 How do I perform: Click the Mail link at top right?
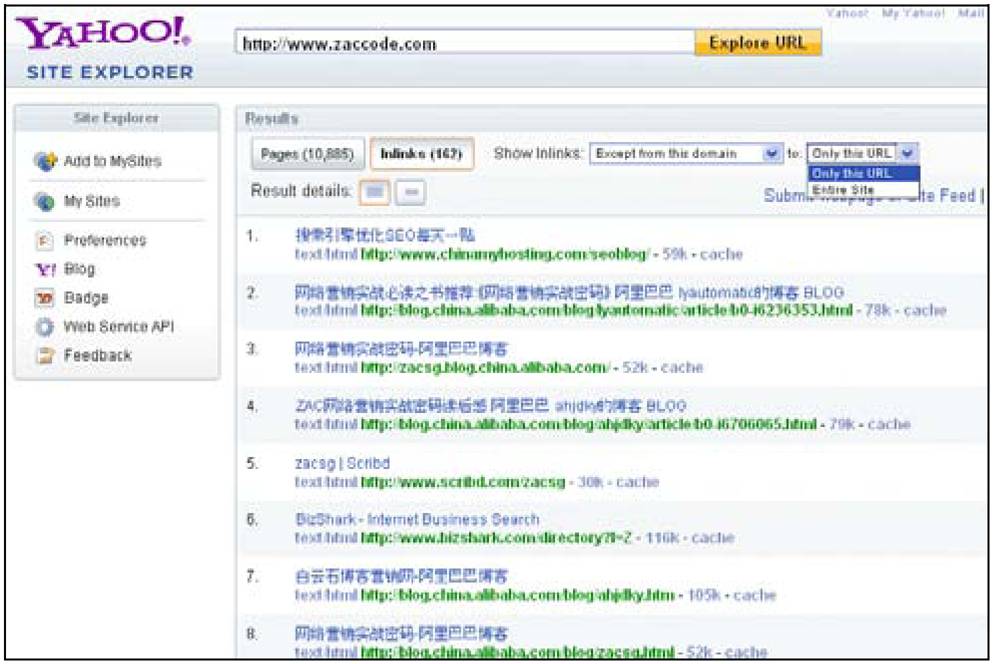point(971,13)
